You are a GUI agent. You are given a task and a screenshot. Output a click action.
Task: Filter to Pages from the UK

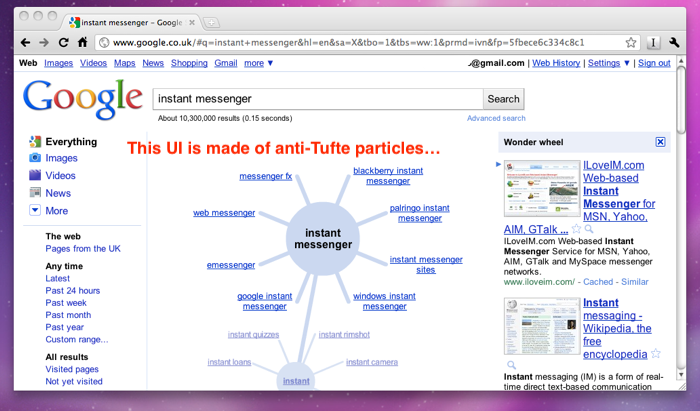tap(83, 249)
